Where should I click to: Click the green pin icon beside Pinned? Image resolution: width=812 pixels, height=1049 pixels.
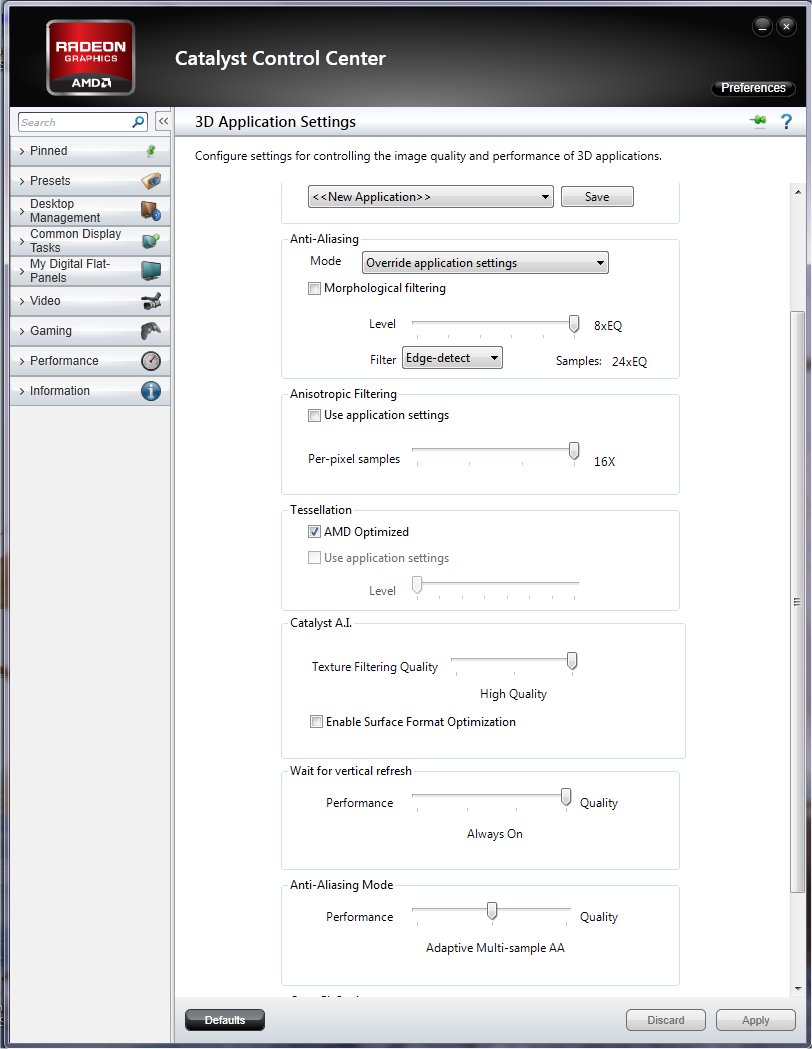[x=151, y=151]
